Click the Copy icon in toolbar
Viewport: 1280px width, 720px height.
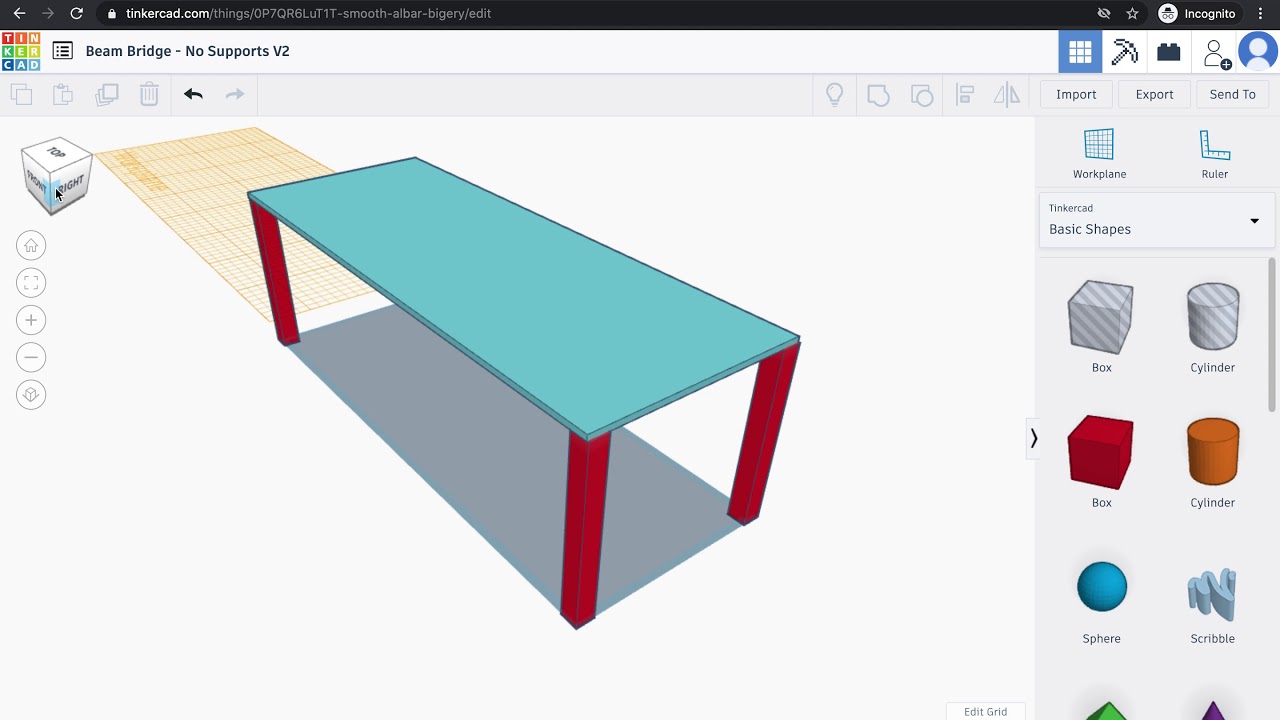pyautogui.click(x=21, y=94)
